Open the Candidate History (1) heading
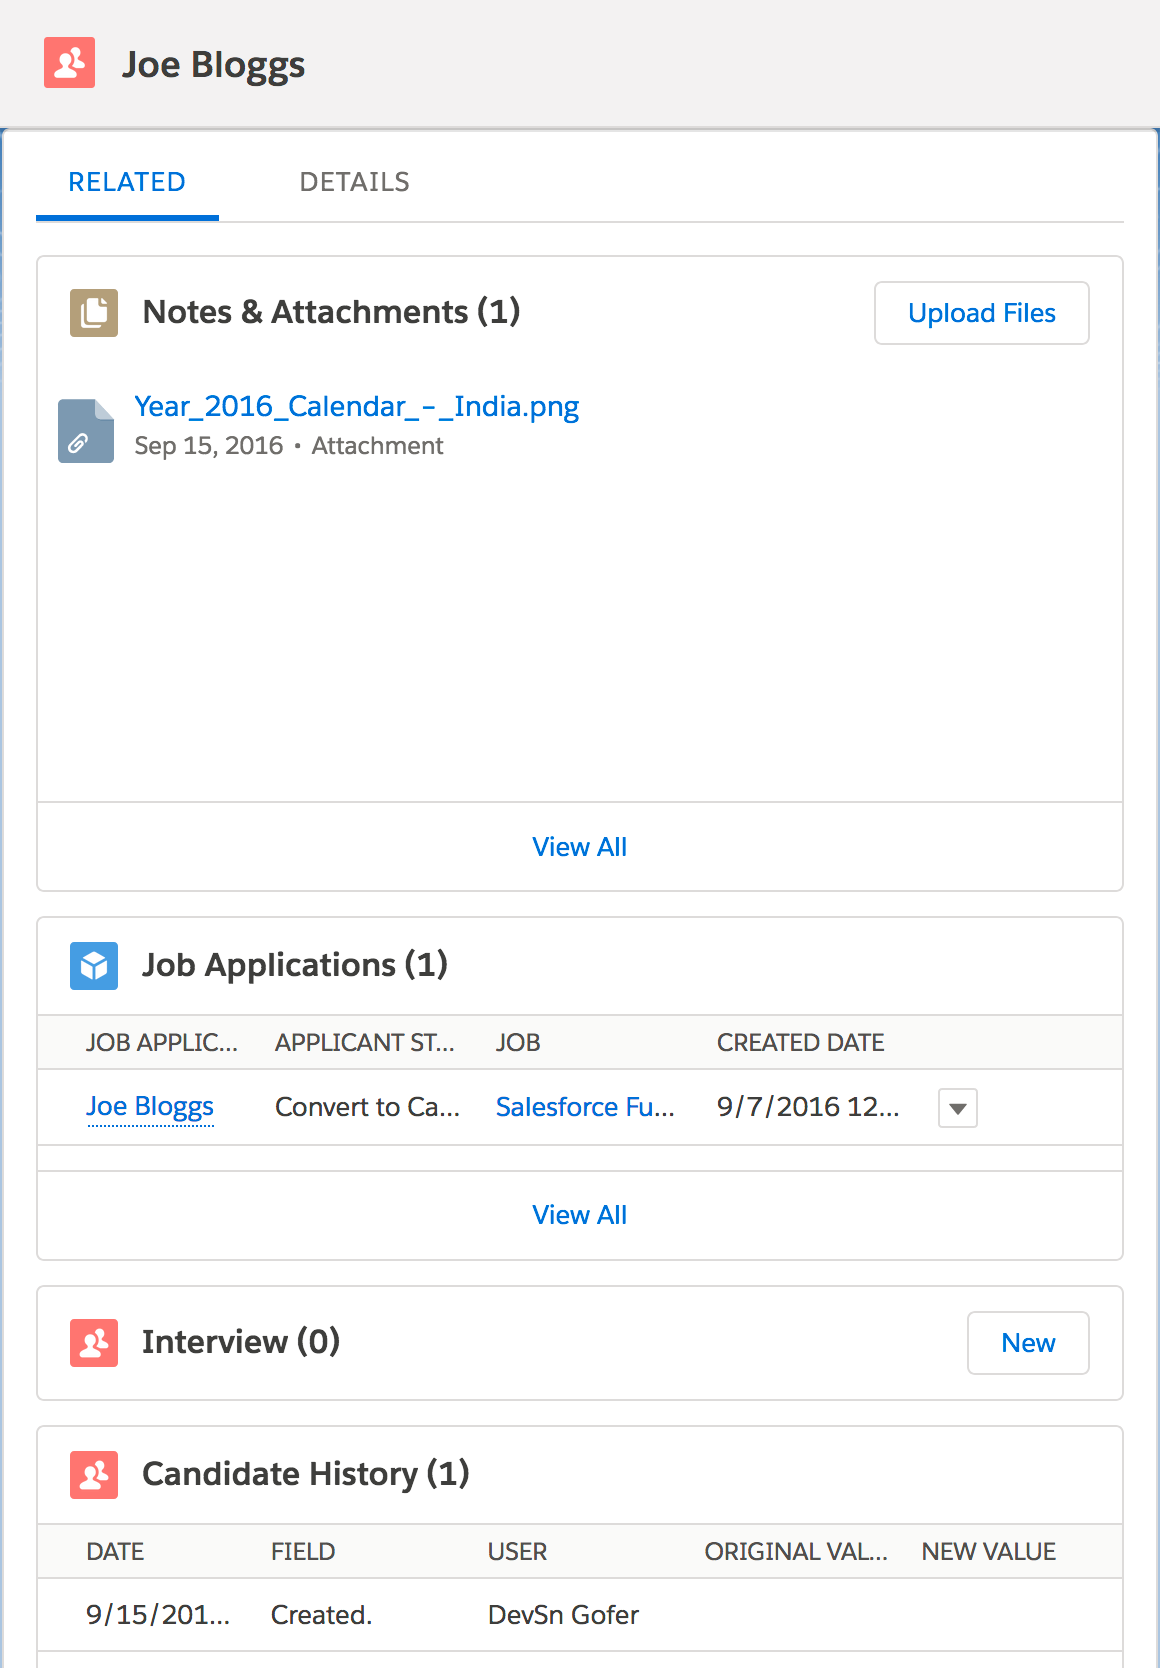 point(306,1474)
